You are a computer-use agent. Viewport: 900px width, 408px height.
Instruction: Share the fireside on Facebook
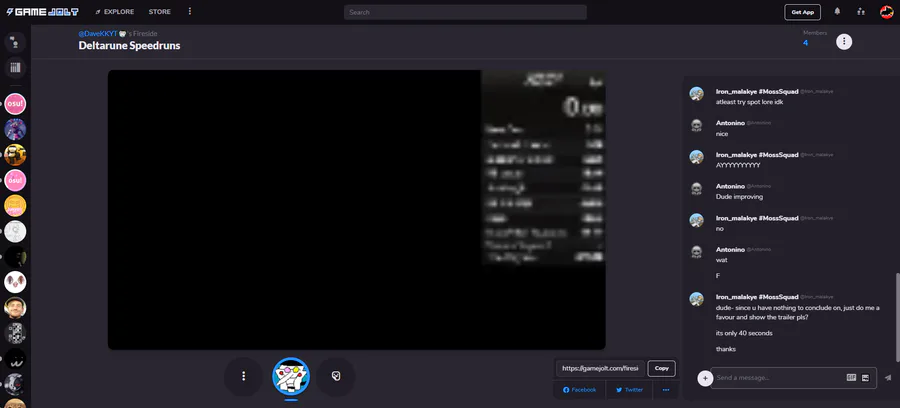tap(579, 390)
